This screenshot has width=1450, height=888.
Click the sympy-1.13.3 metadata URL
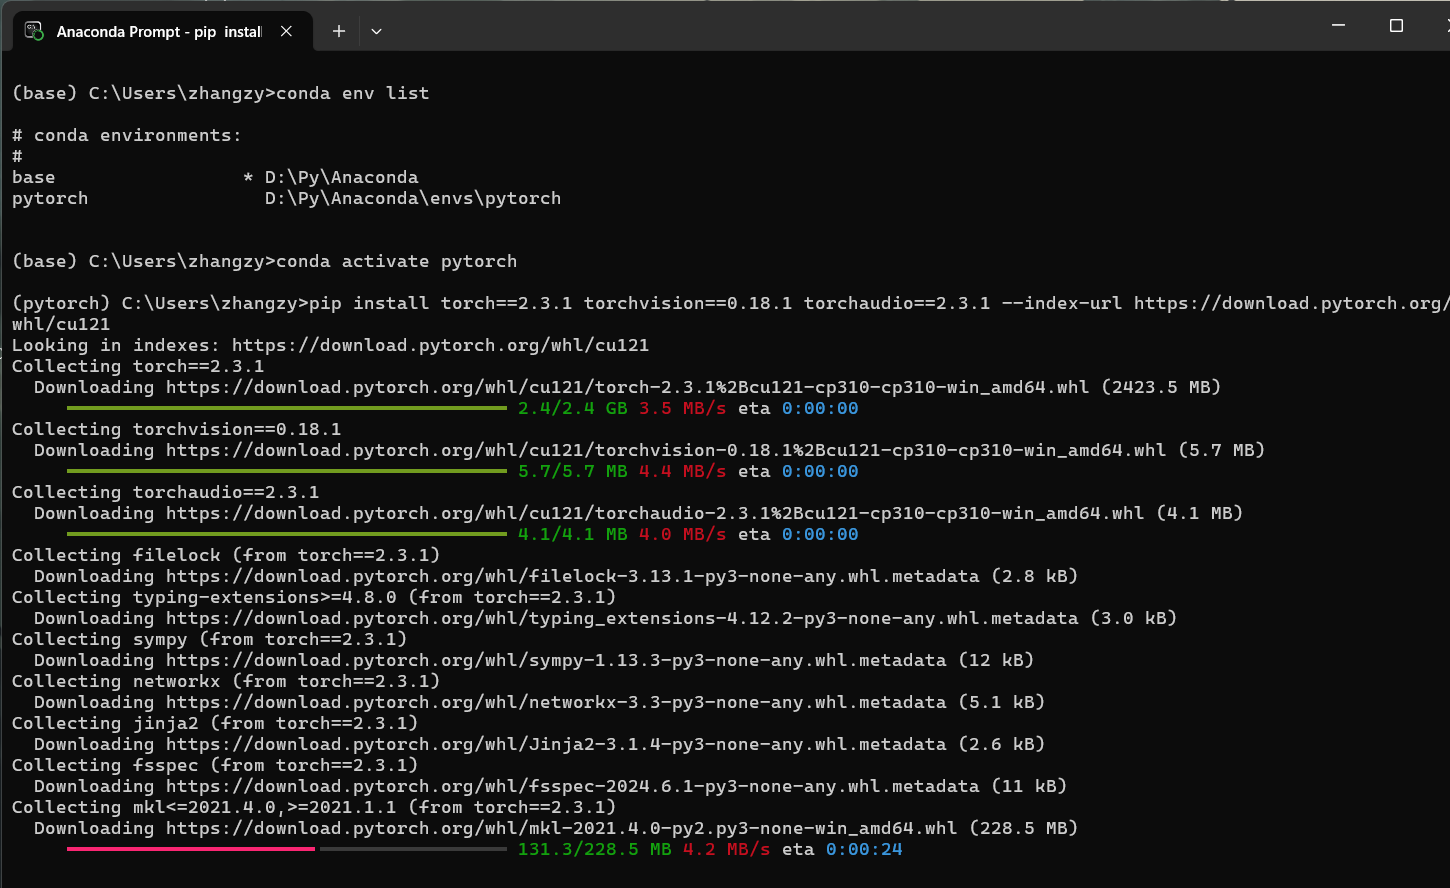pos(556,660)
